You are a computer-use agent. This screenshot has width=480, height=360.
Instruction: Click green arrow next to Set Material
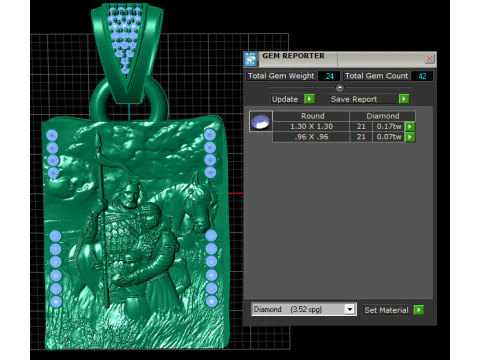click(x=419, y=310)
